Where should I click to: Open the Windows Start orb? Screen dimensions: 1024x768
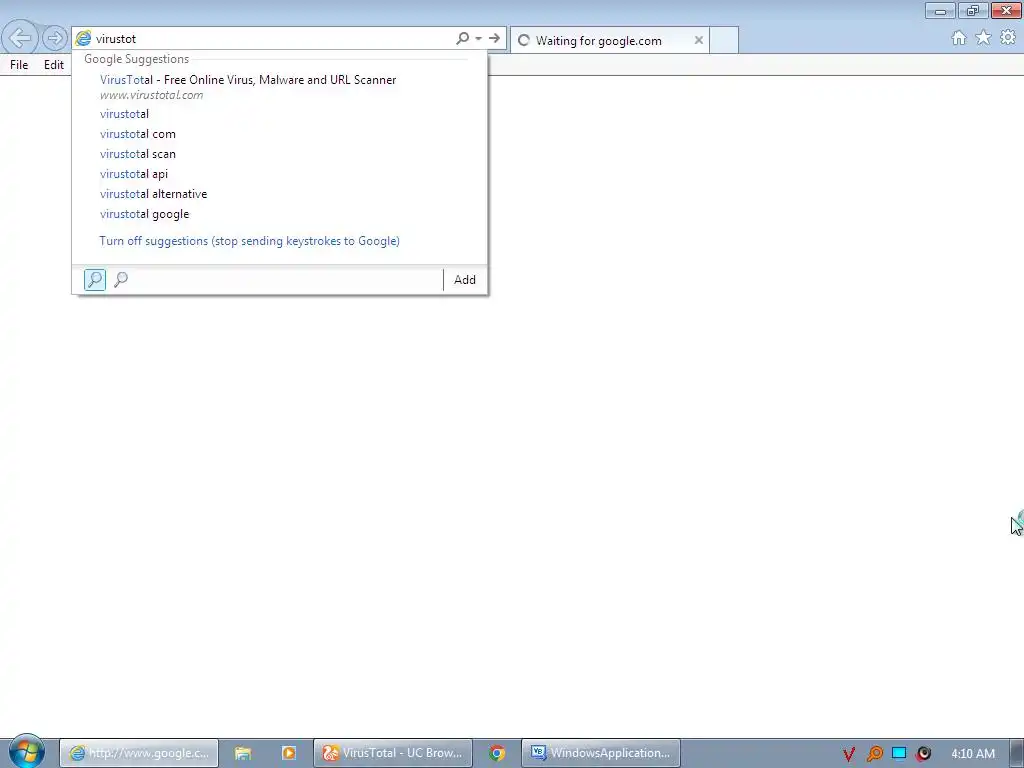[27, 751]
